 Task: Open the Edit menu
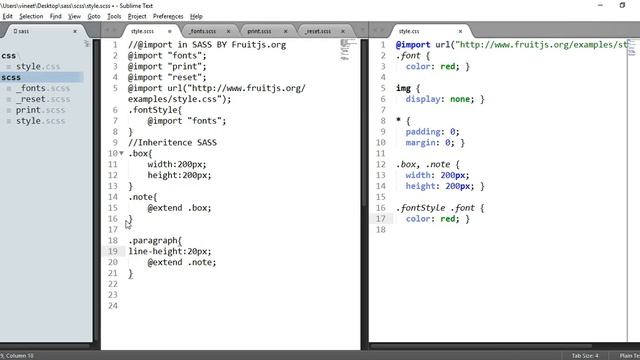point(7,16)
